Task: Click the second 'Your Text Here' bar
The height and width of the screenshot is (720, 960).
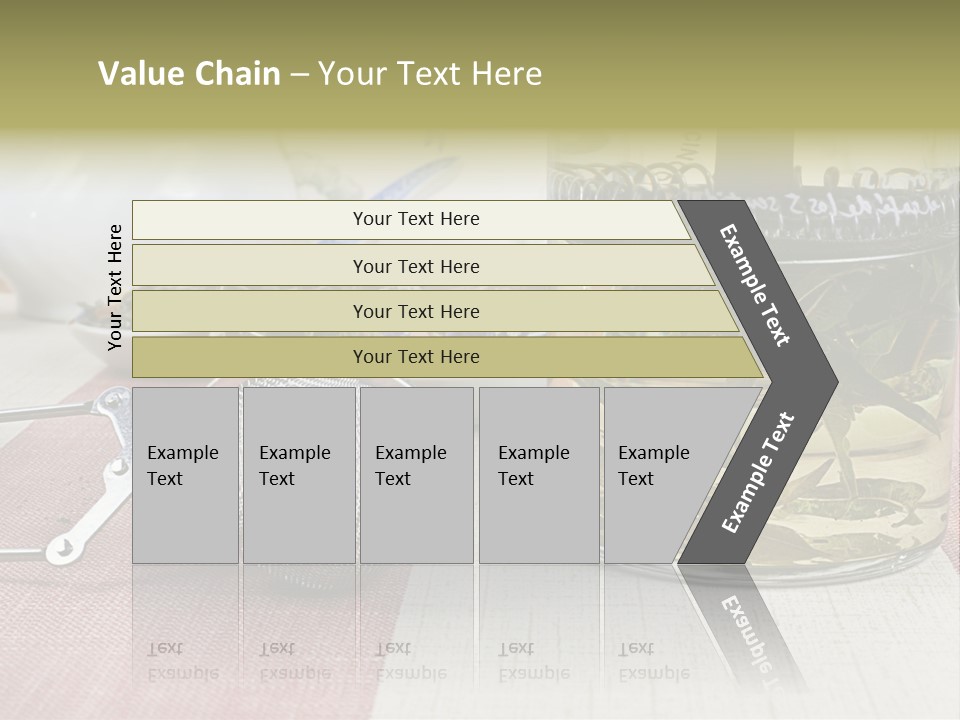Action: tap(422, 266)
